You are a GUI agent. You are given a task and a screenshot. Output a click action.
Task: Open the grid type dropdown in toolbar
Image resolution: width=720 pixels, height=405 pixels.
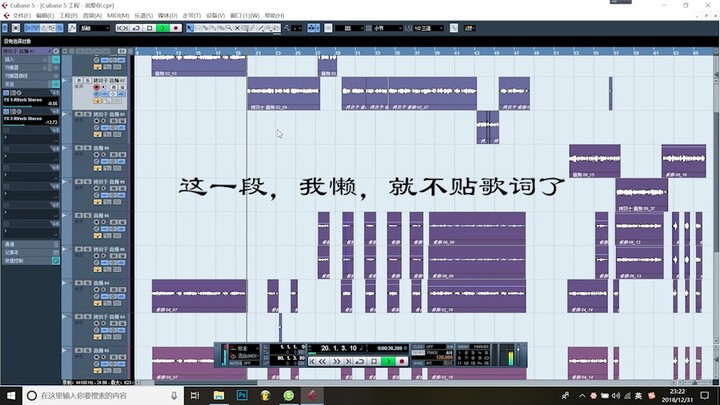pyautogui.click(x=386, y=28)
